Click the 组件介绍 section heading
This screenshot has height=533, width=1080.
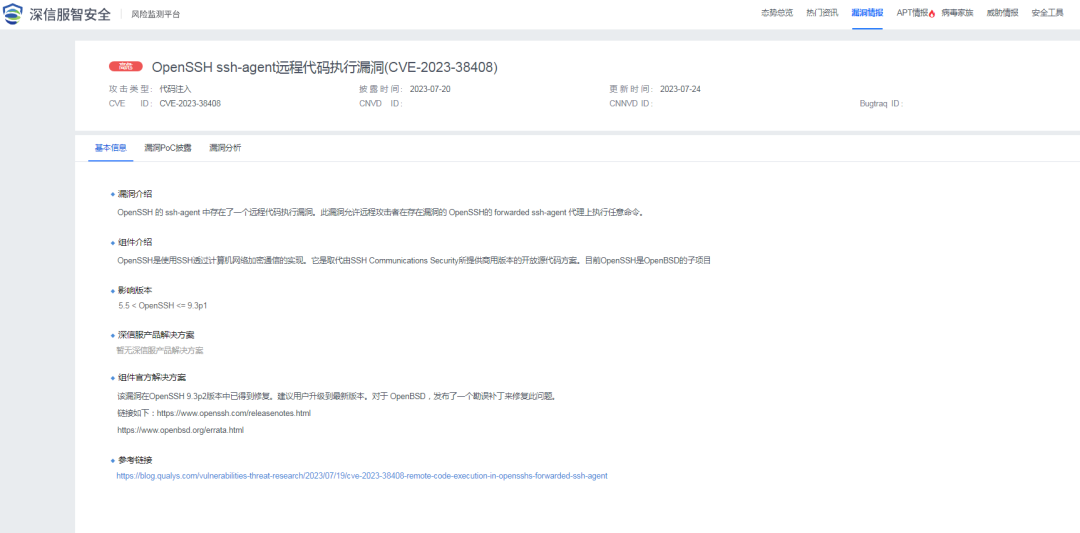(x=135, y=242)
